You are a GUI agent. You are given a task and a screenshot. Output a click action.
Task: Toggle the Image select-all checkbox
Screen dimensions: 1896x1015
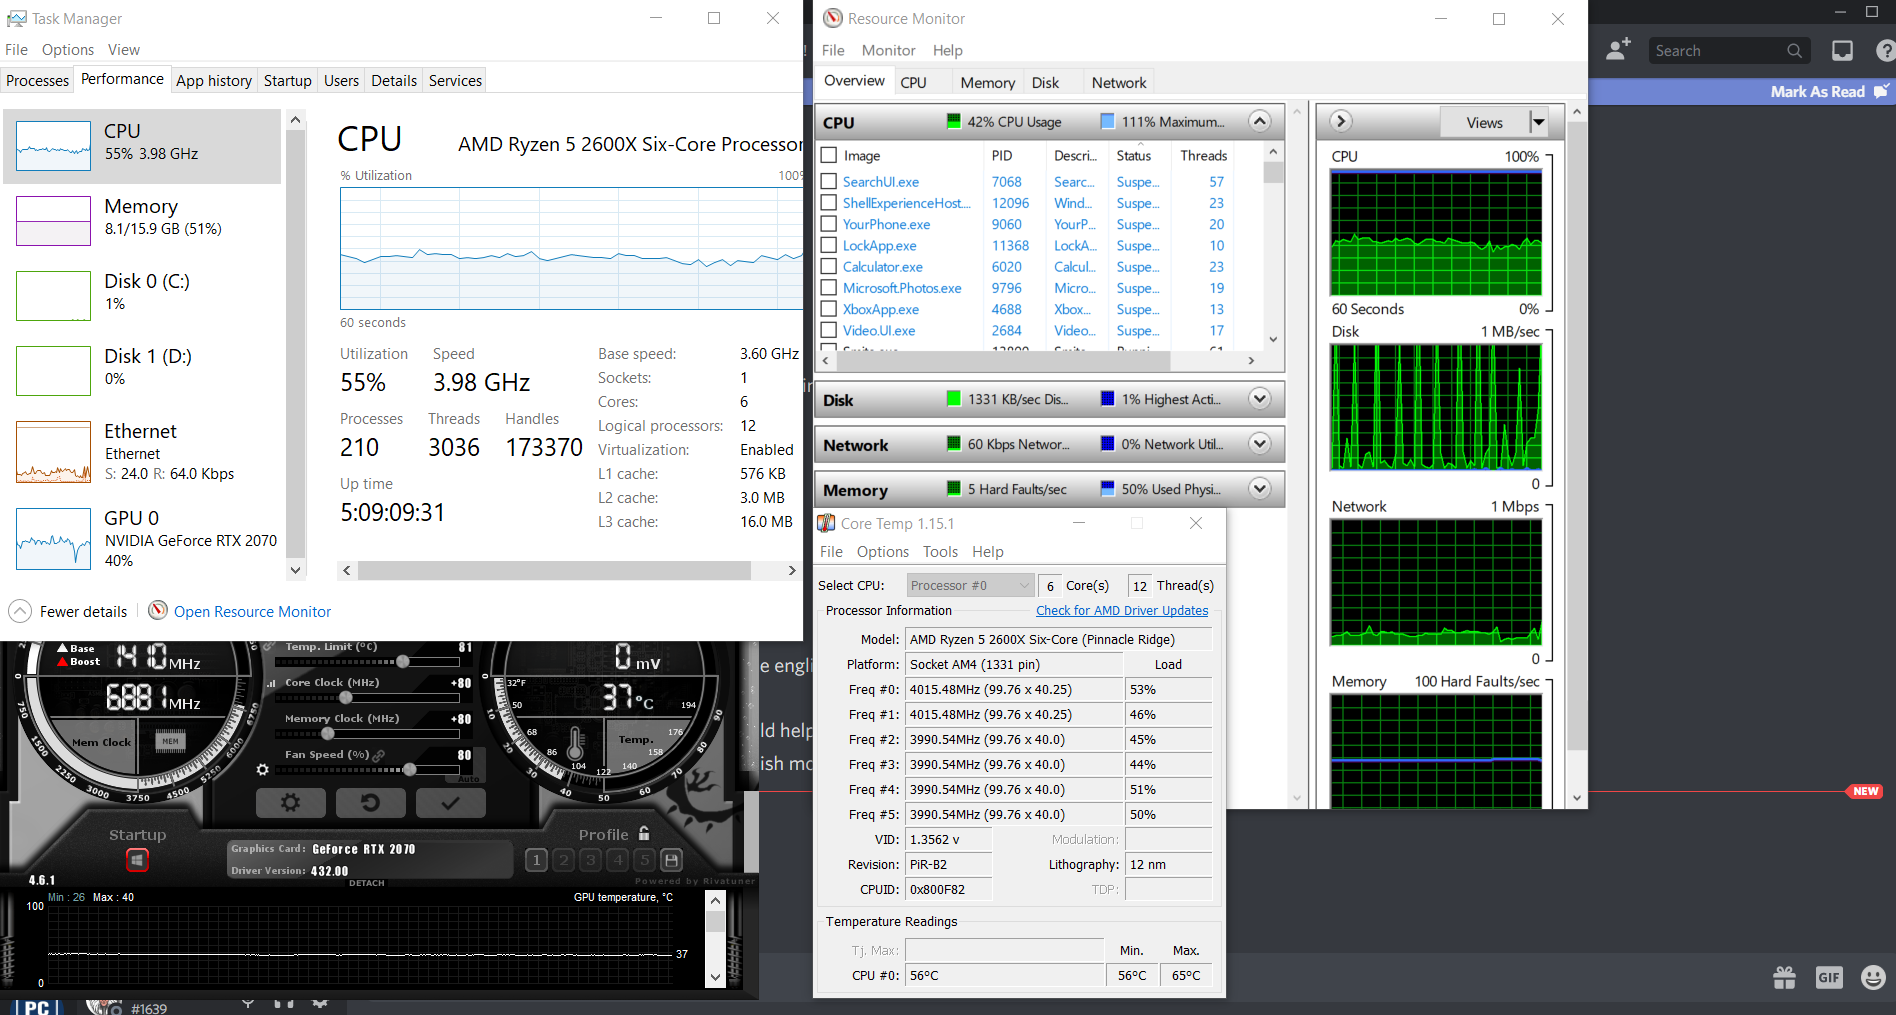828,155
